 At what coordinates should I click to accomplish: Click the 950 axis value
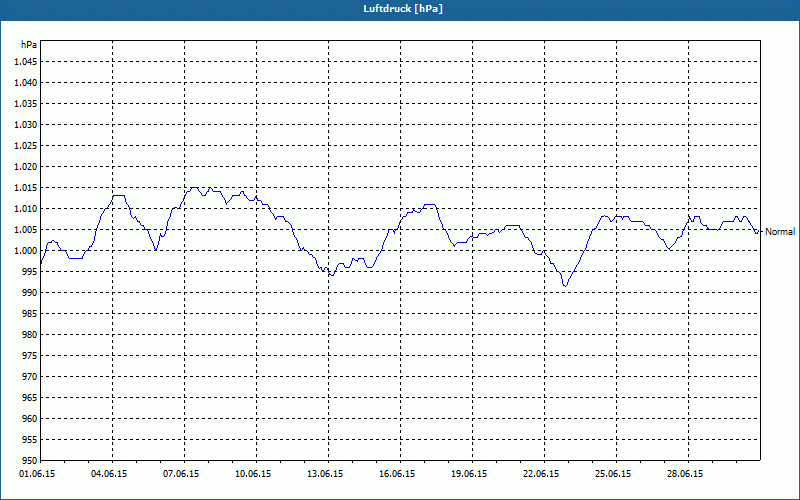30,460
